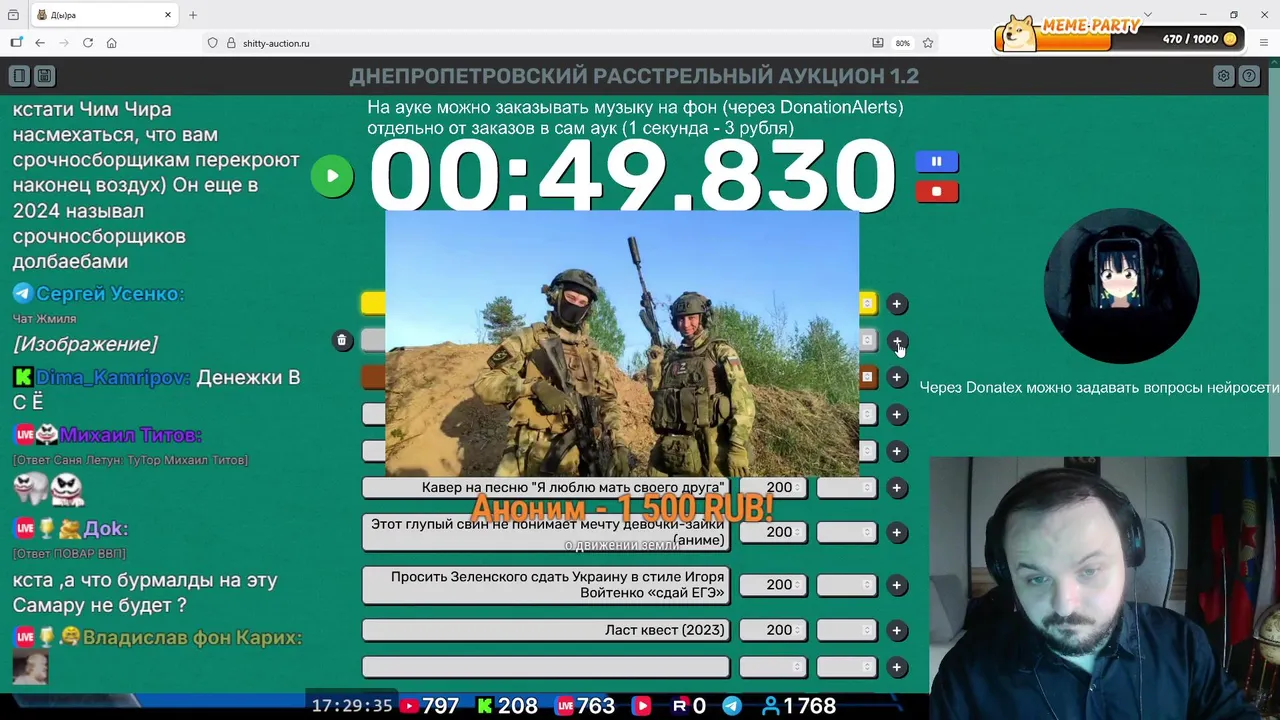
Task: Click the VK Live viewer count icon
Action: point(565,706)
